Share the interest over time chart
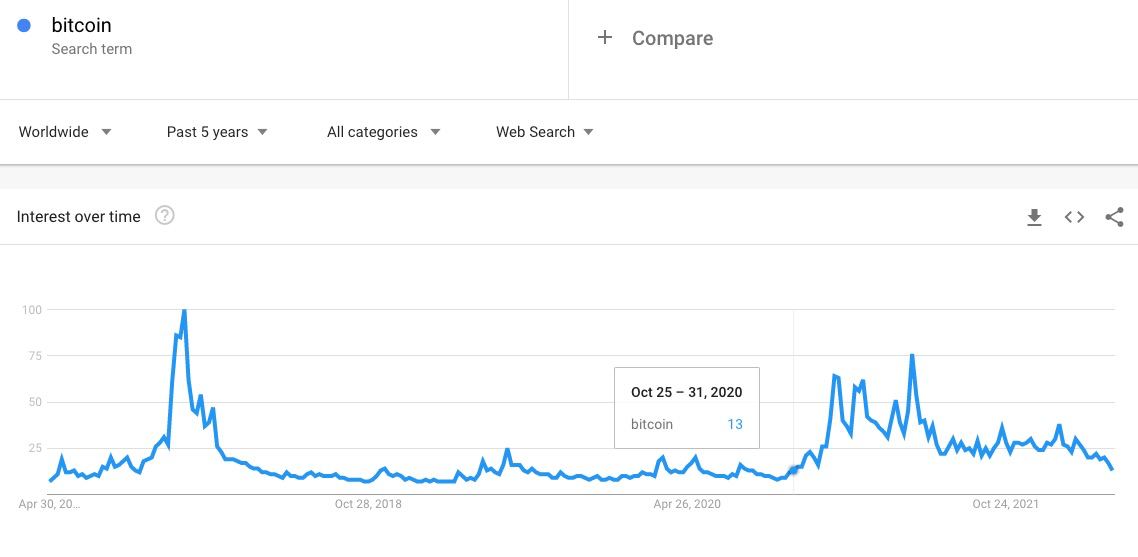This screenshot has width=1138, height=557. (x=1114, y=217)
